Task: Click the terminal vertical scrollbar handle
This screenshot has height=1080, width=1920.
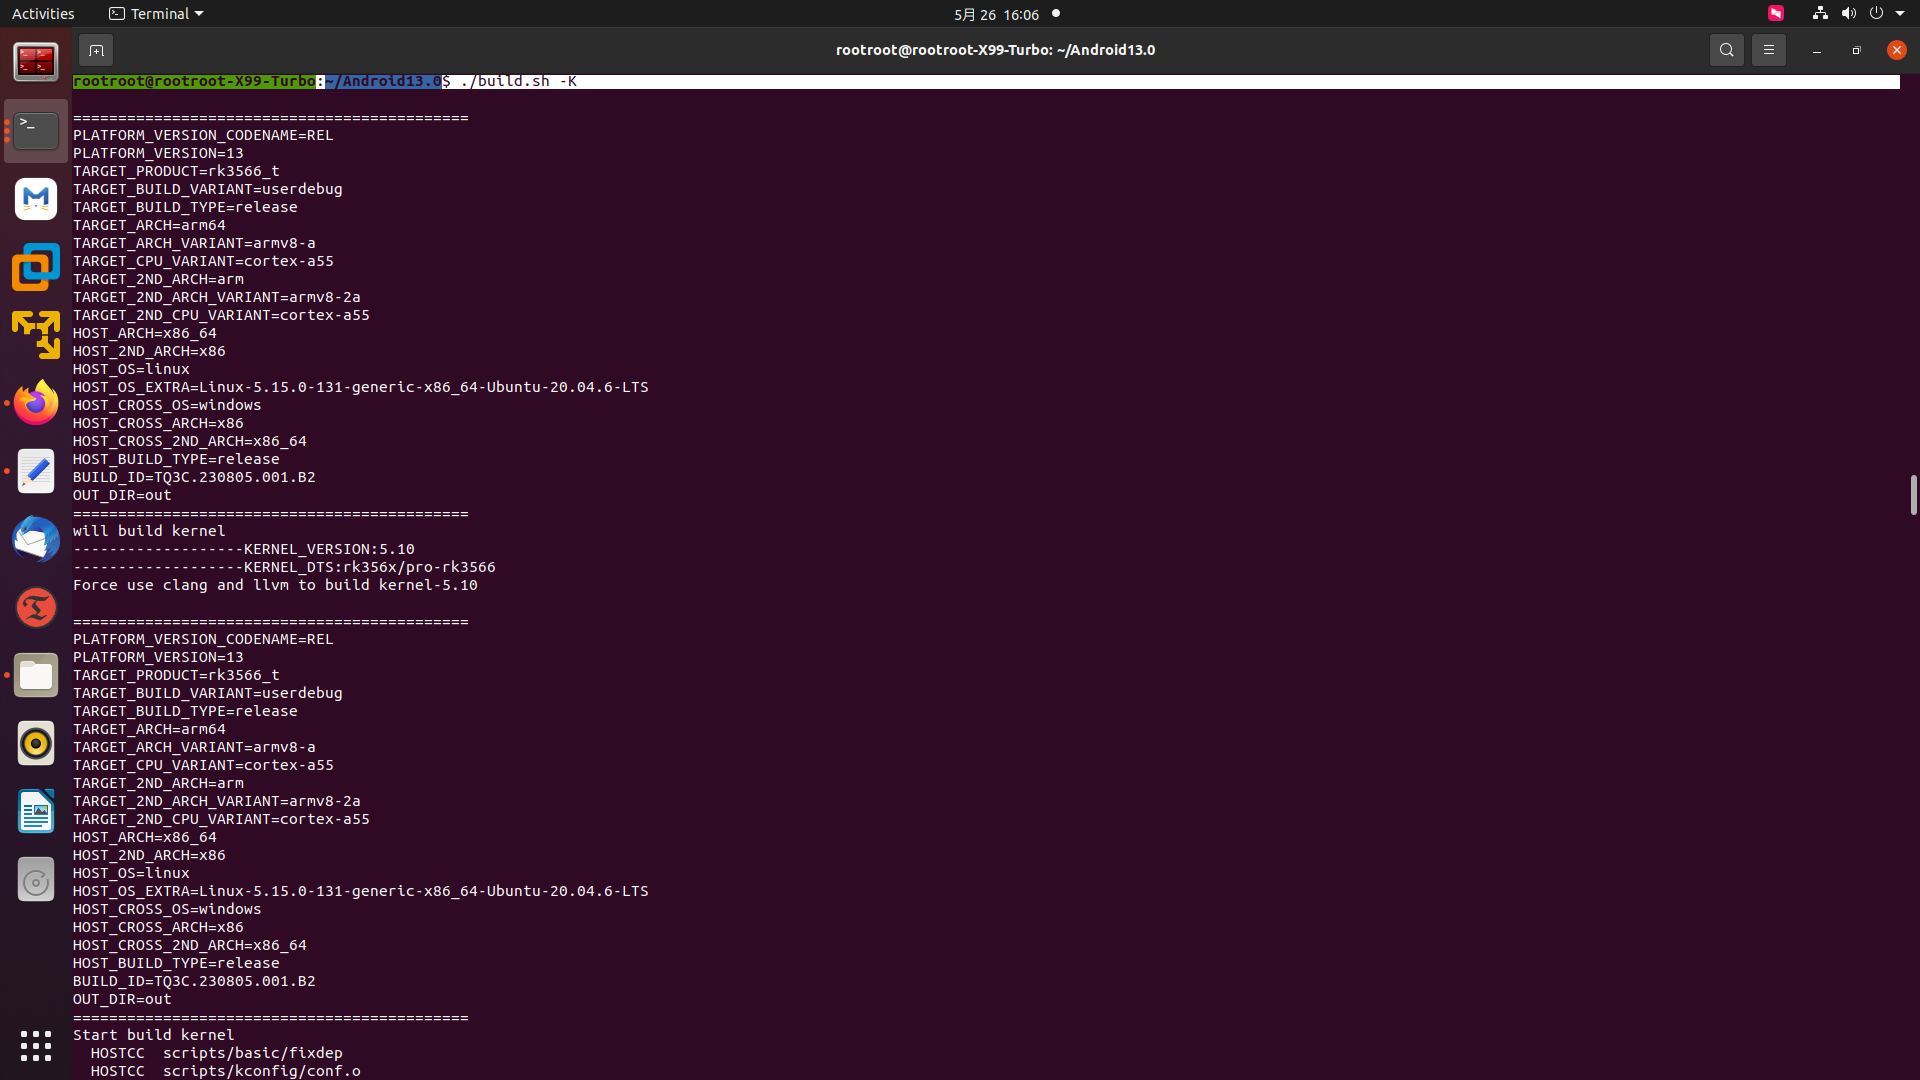Action: coord(1912,495)
